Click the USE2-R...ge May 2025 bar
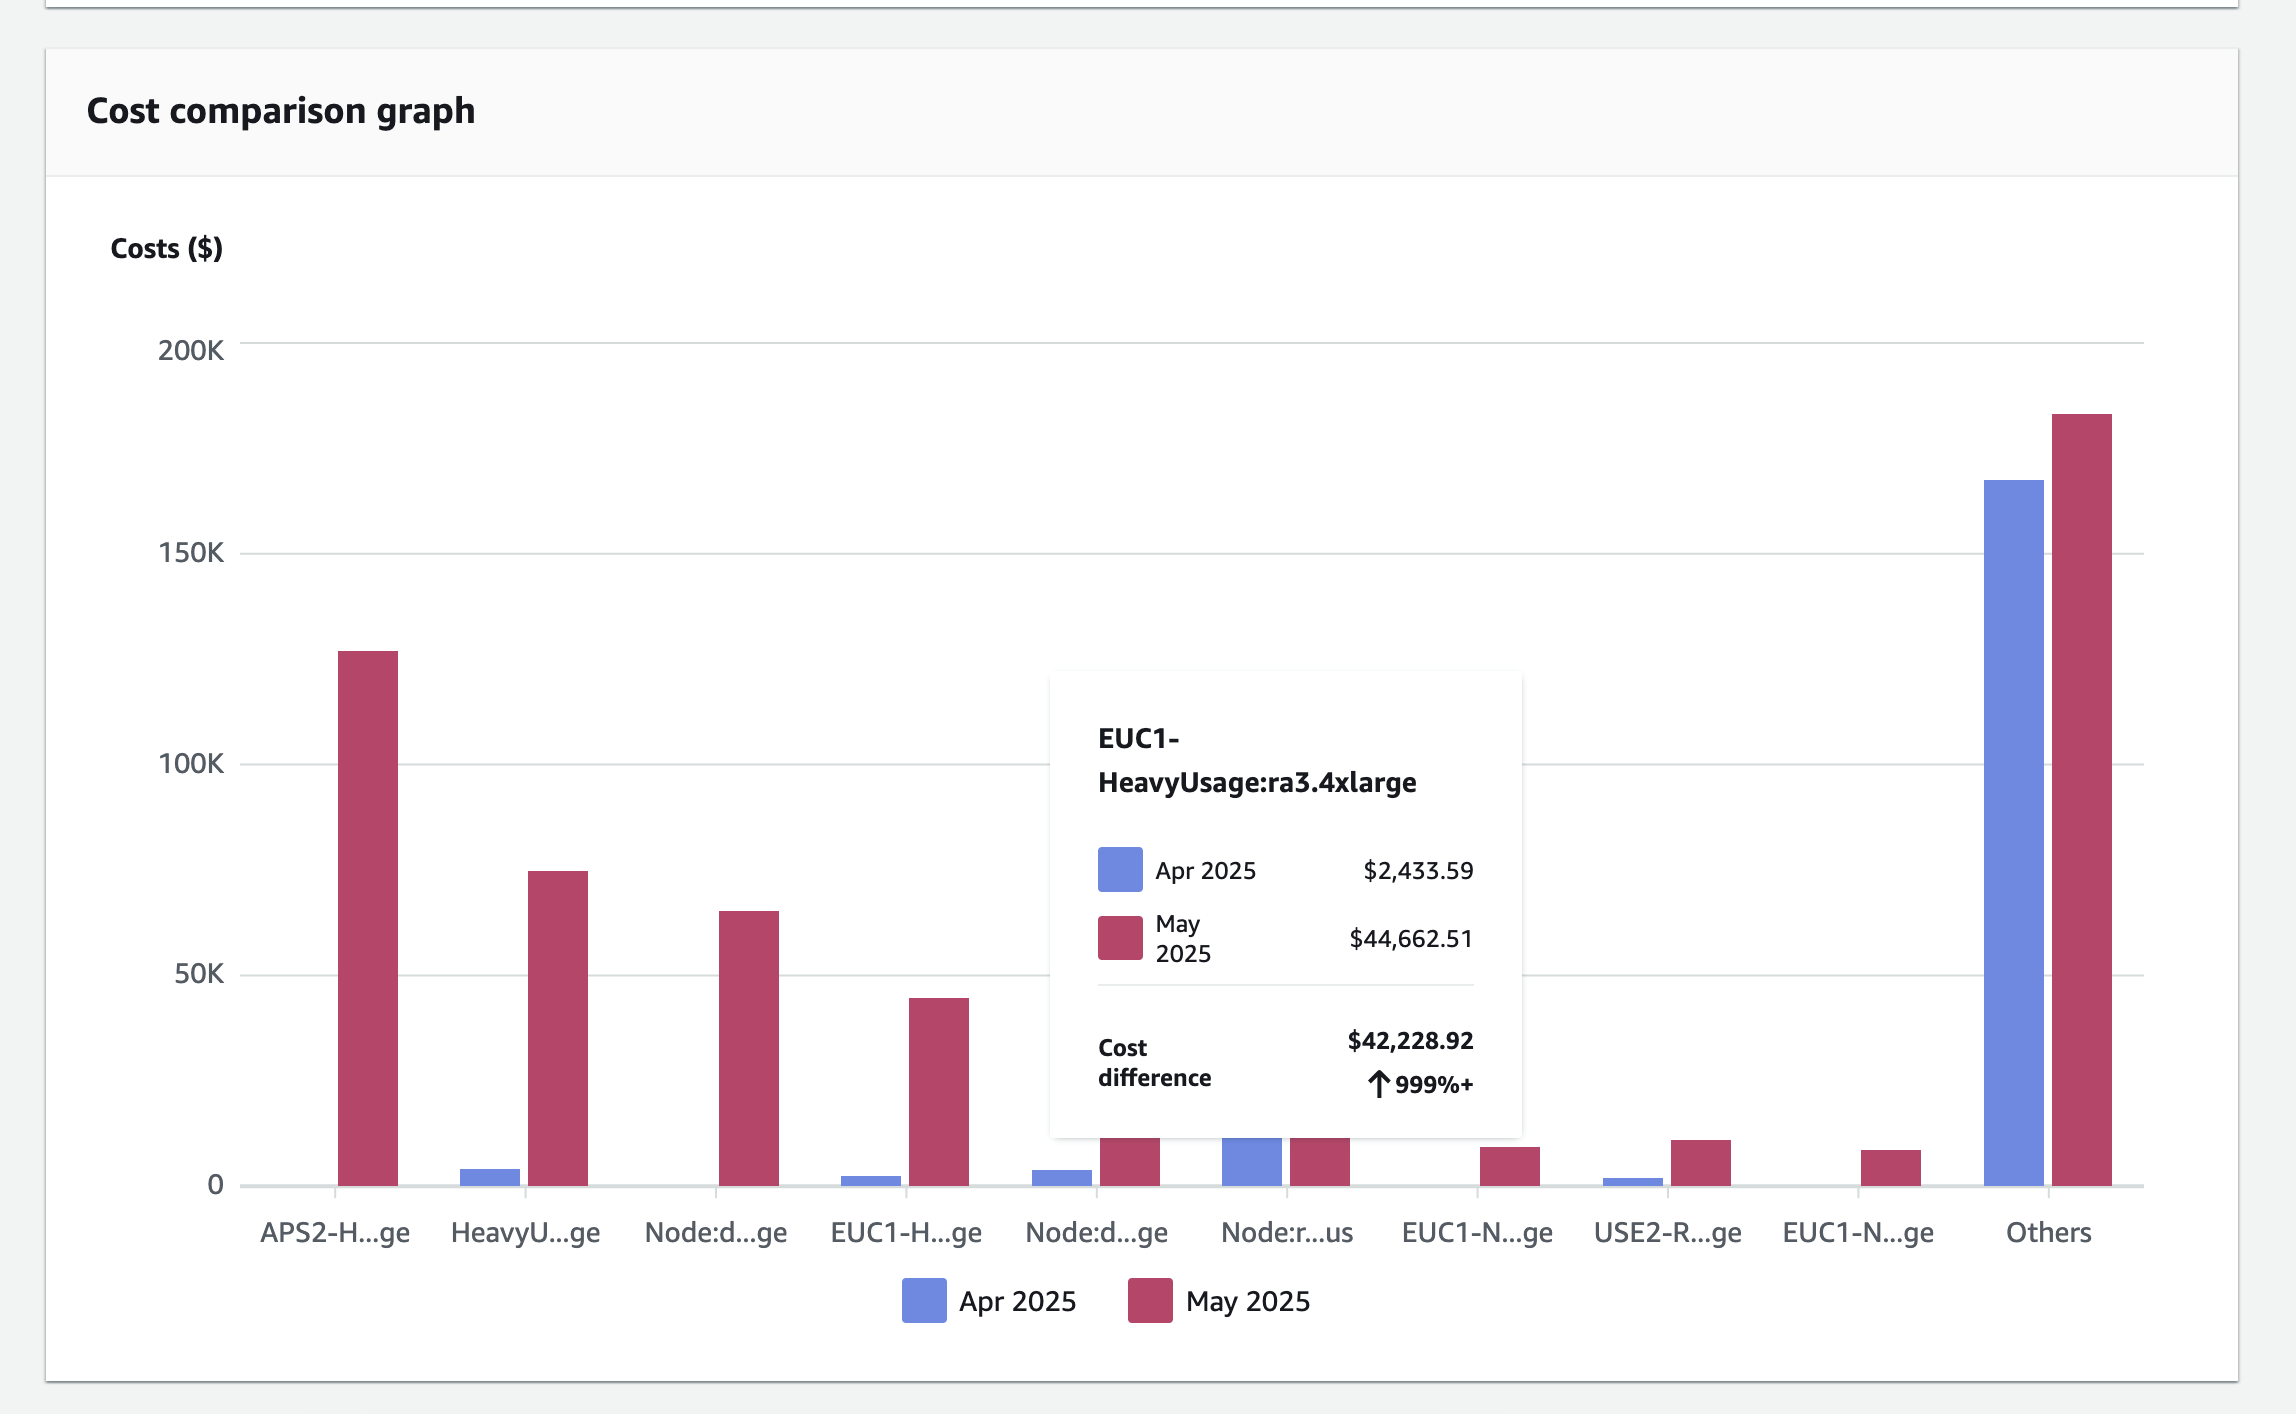The width and height of the screenshot is (2296, 1414). (x=1700, y=1162)
